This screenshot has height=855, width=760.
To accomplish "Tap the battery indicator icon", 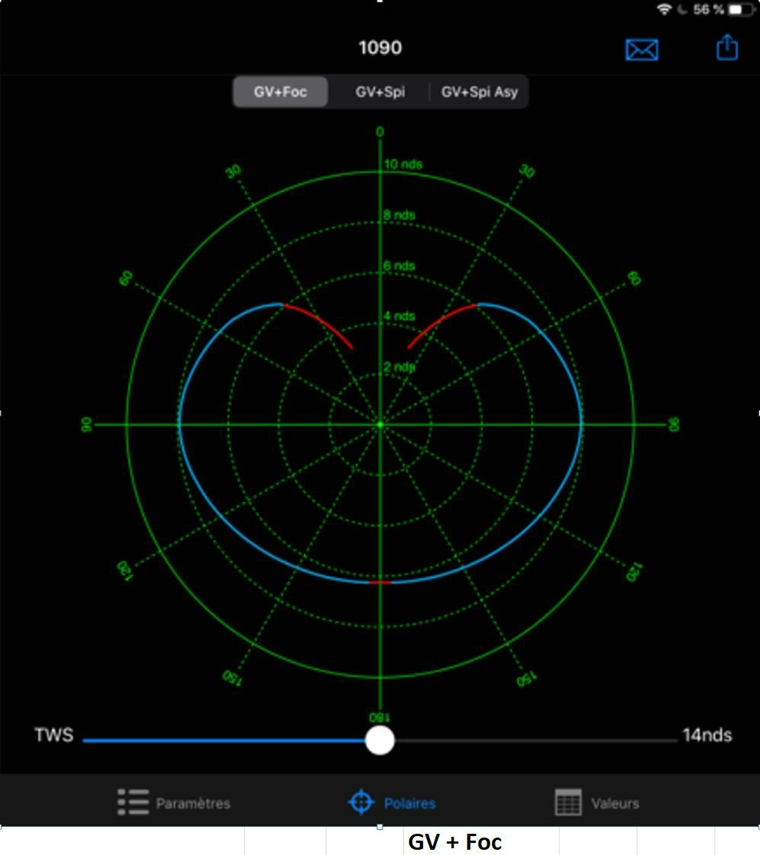I will (741, 9).
